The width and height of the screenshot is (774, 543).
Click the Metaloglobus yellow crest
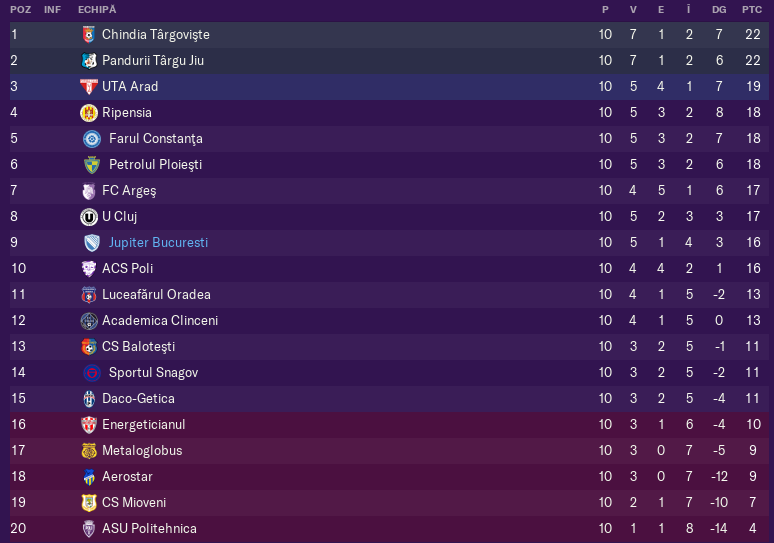(x=89, y=451)
